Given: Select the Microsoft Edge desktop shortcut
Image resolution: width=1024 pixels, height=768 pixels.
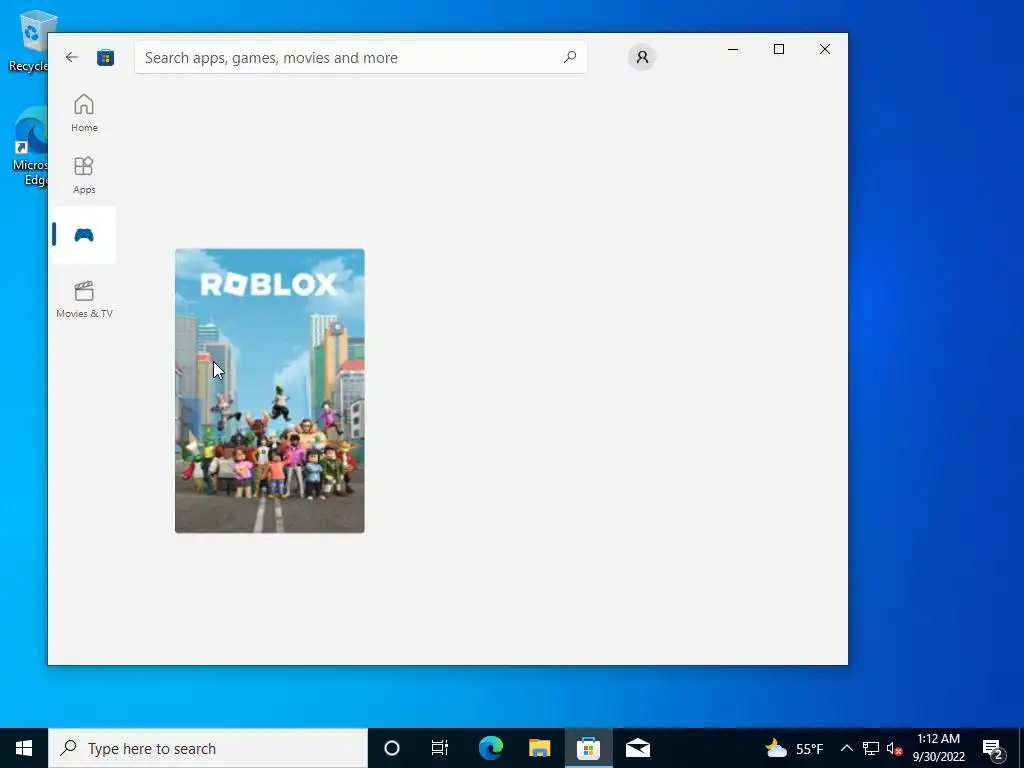Looking at the screenshot, I should pyautogui.click(x=29, y=148).
